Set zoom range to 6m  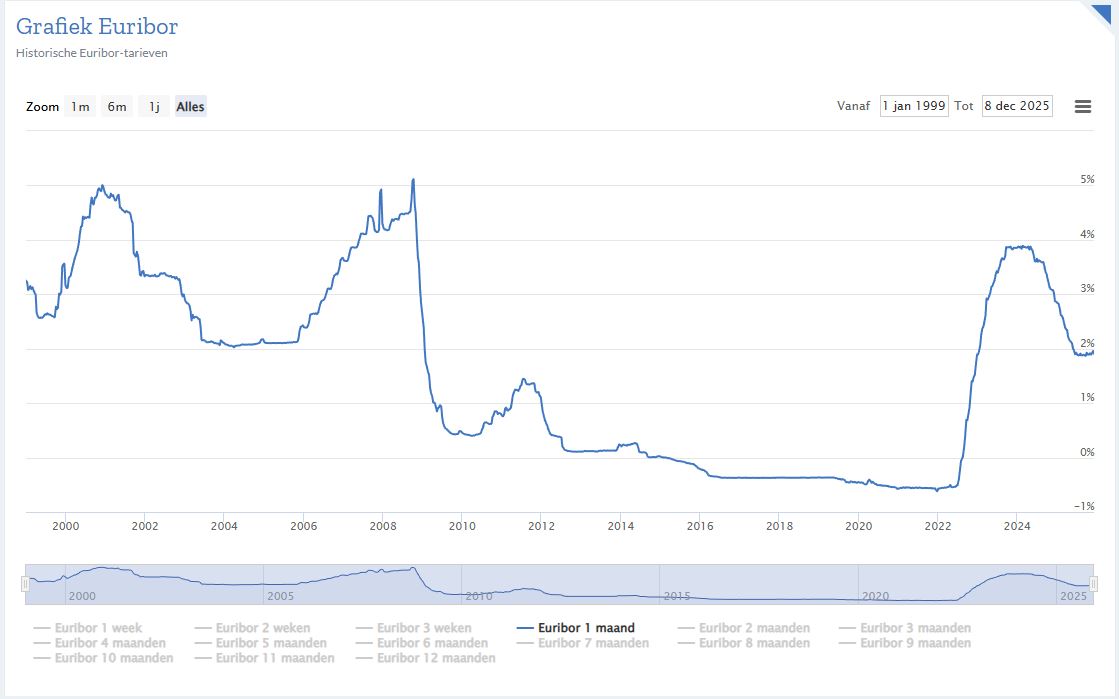(117, 107)
